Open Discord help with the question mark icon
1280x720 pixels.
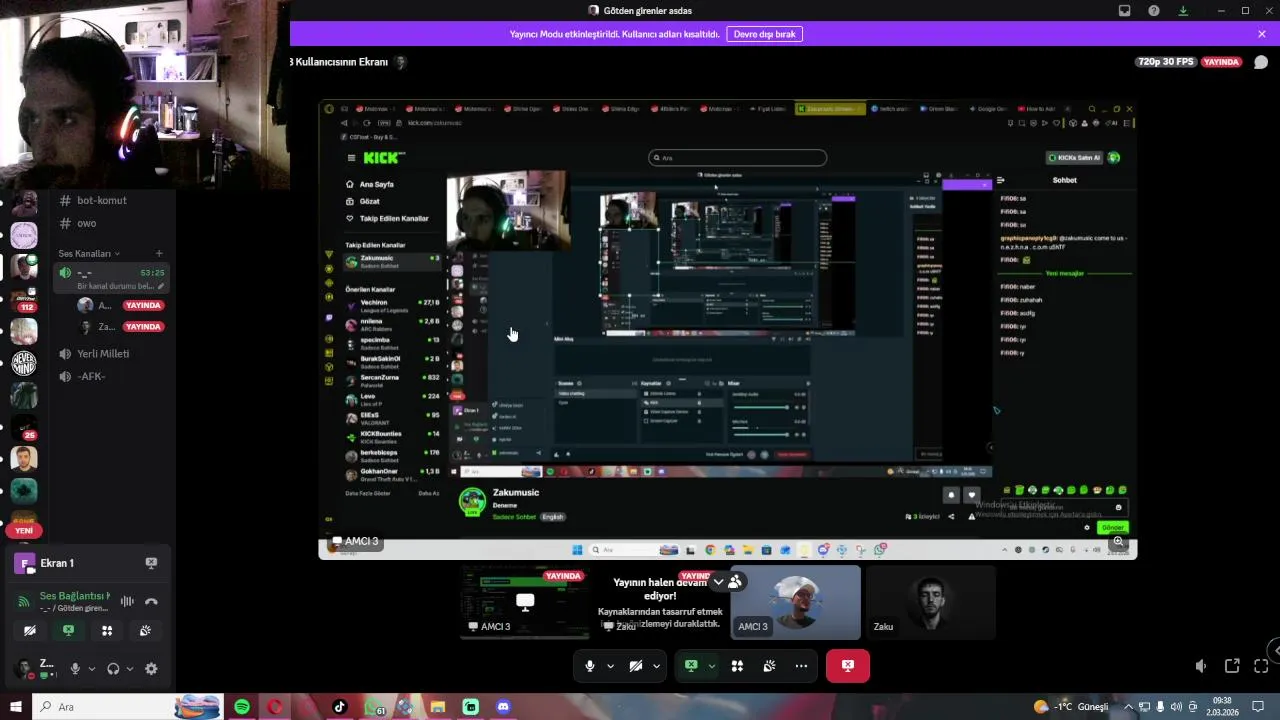[1154, 11]
